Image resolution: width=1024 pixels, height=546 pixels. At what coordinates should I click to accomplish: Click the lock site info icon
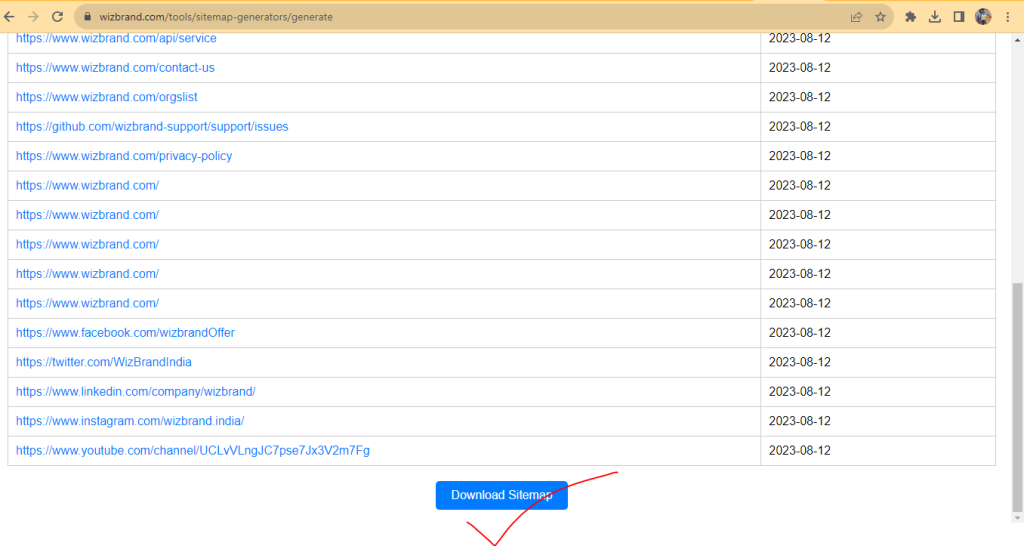click(86, 17)
